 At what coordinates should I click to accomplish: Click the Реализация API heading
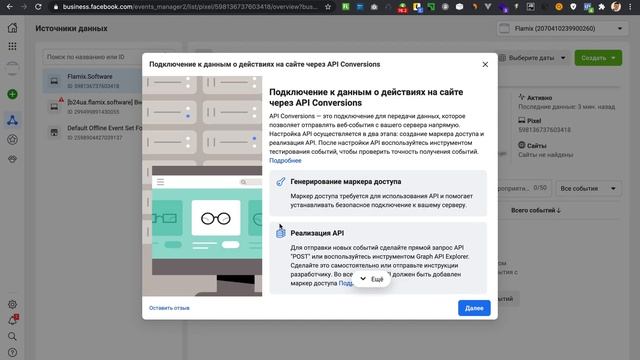[317, 233]
